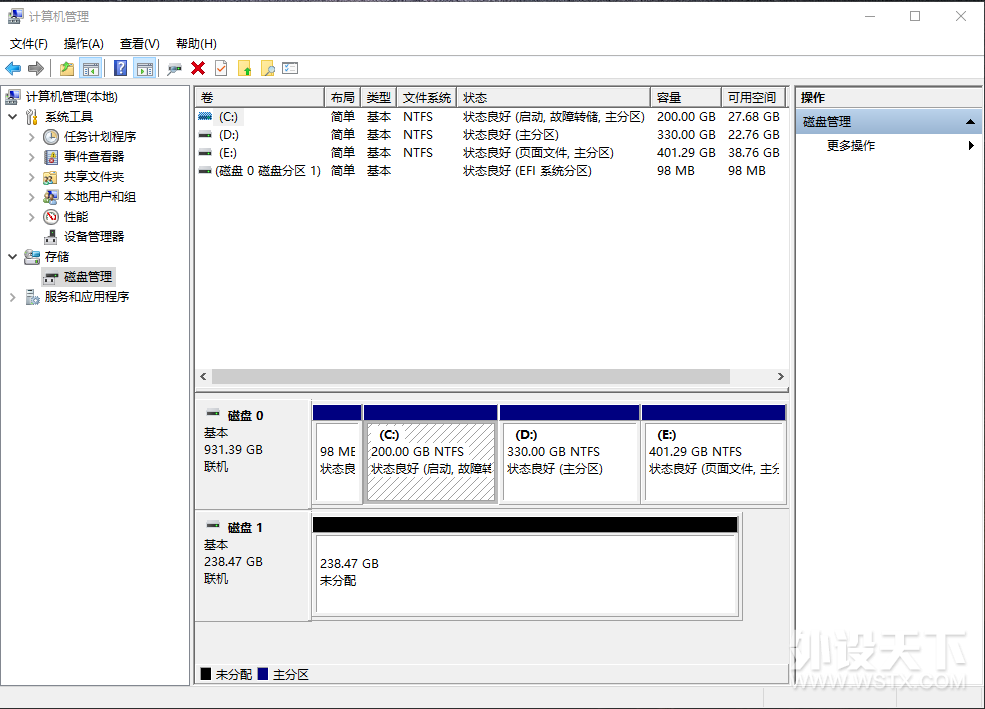Click the (E:) volume icon in list

click(x=205, y=152)
